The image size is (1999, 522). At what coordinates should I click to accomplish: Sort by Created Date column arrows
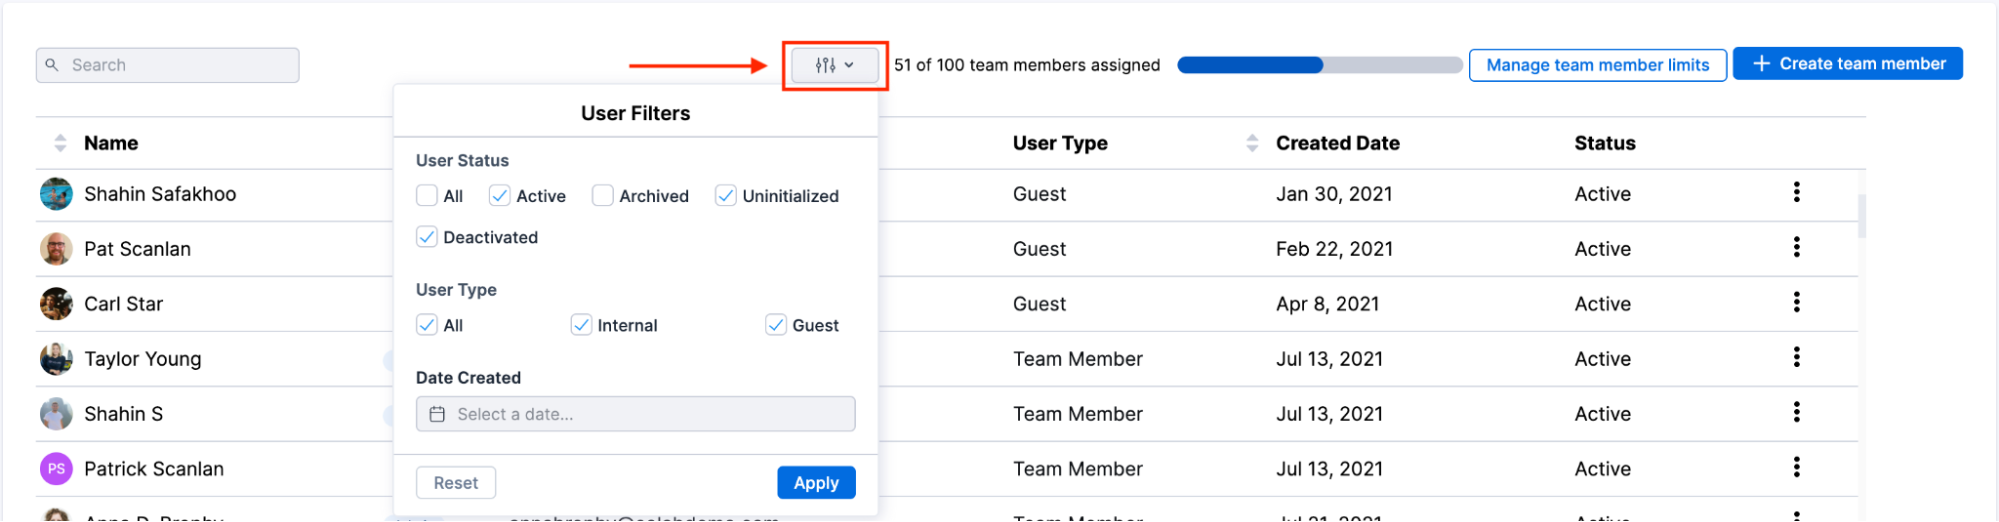[x=1252, y=143]
